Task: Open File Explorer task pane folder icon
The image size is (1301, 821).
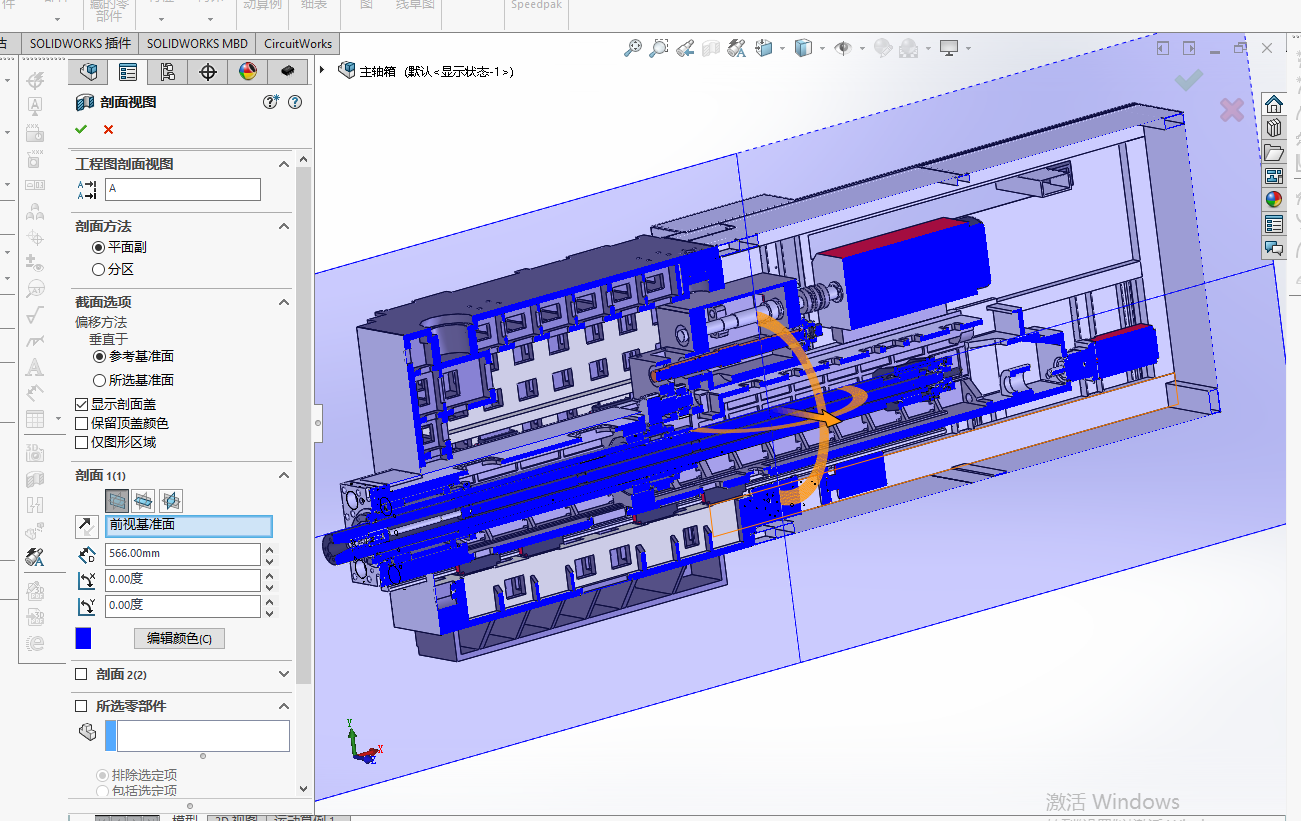Action: [x=1274, y=152]
